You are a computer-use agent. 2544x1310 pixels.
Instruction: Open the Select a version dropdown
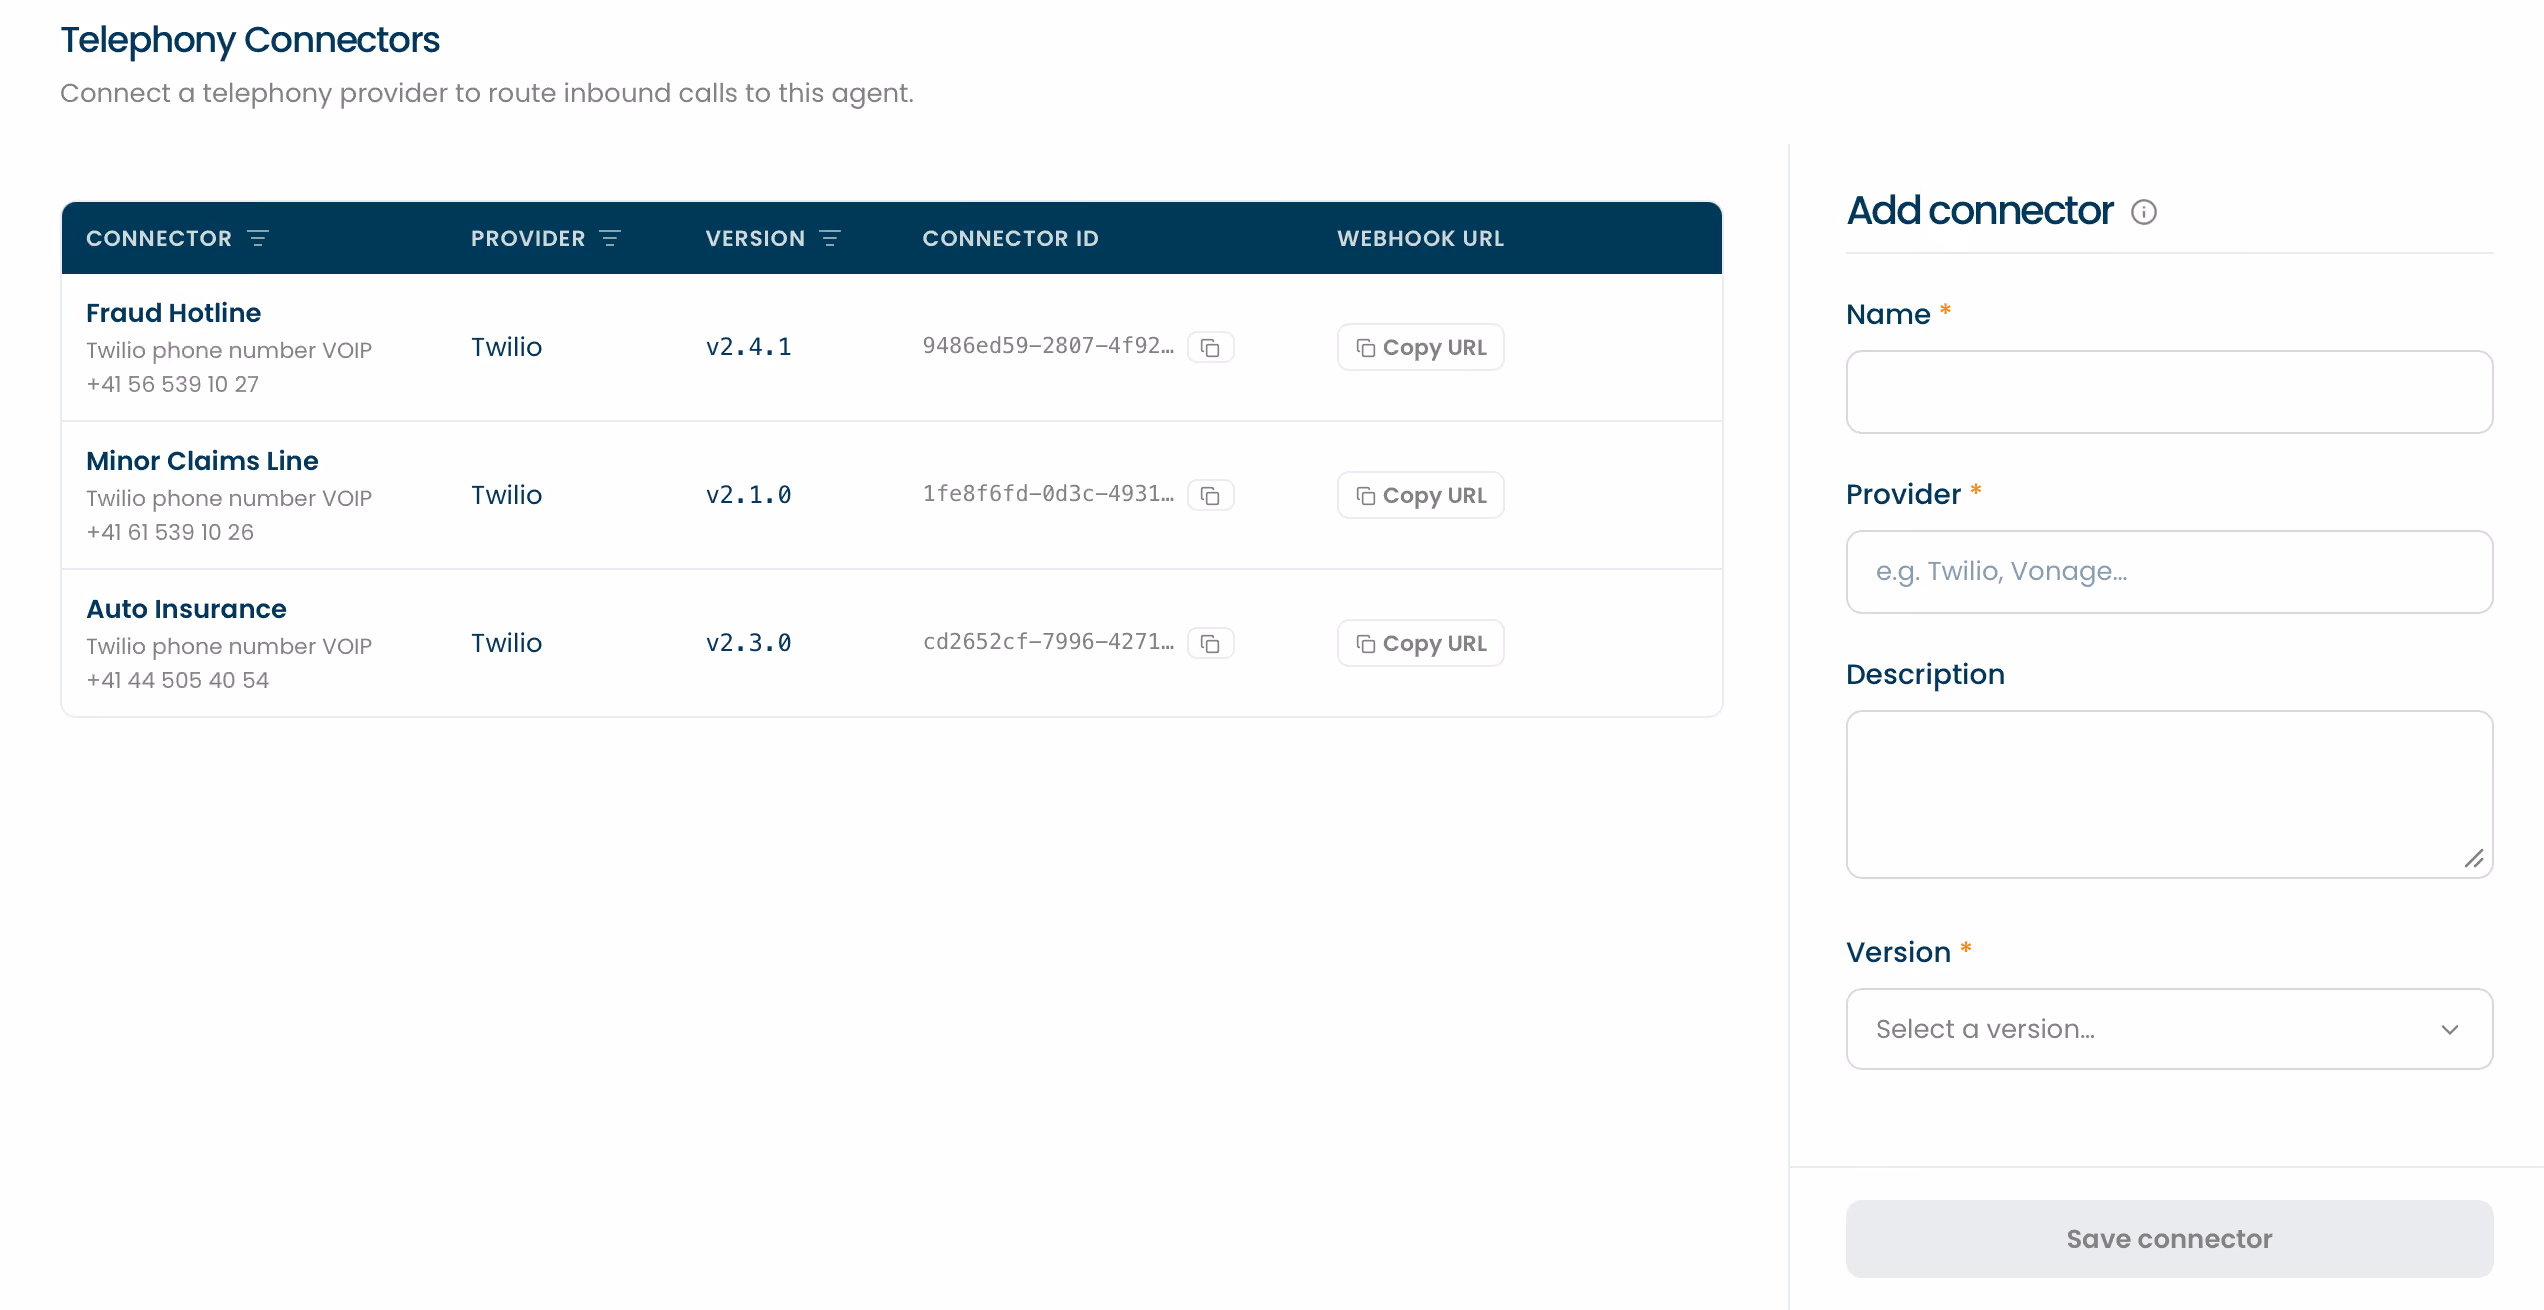2169,1029
